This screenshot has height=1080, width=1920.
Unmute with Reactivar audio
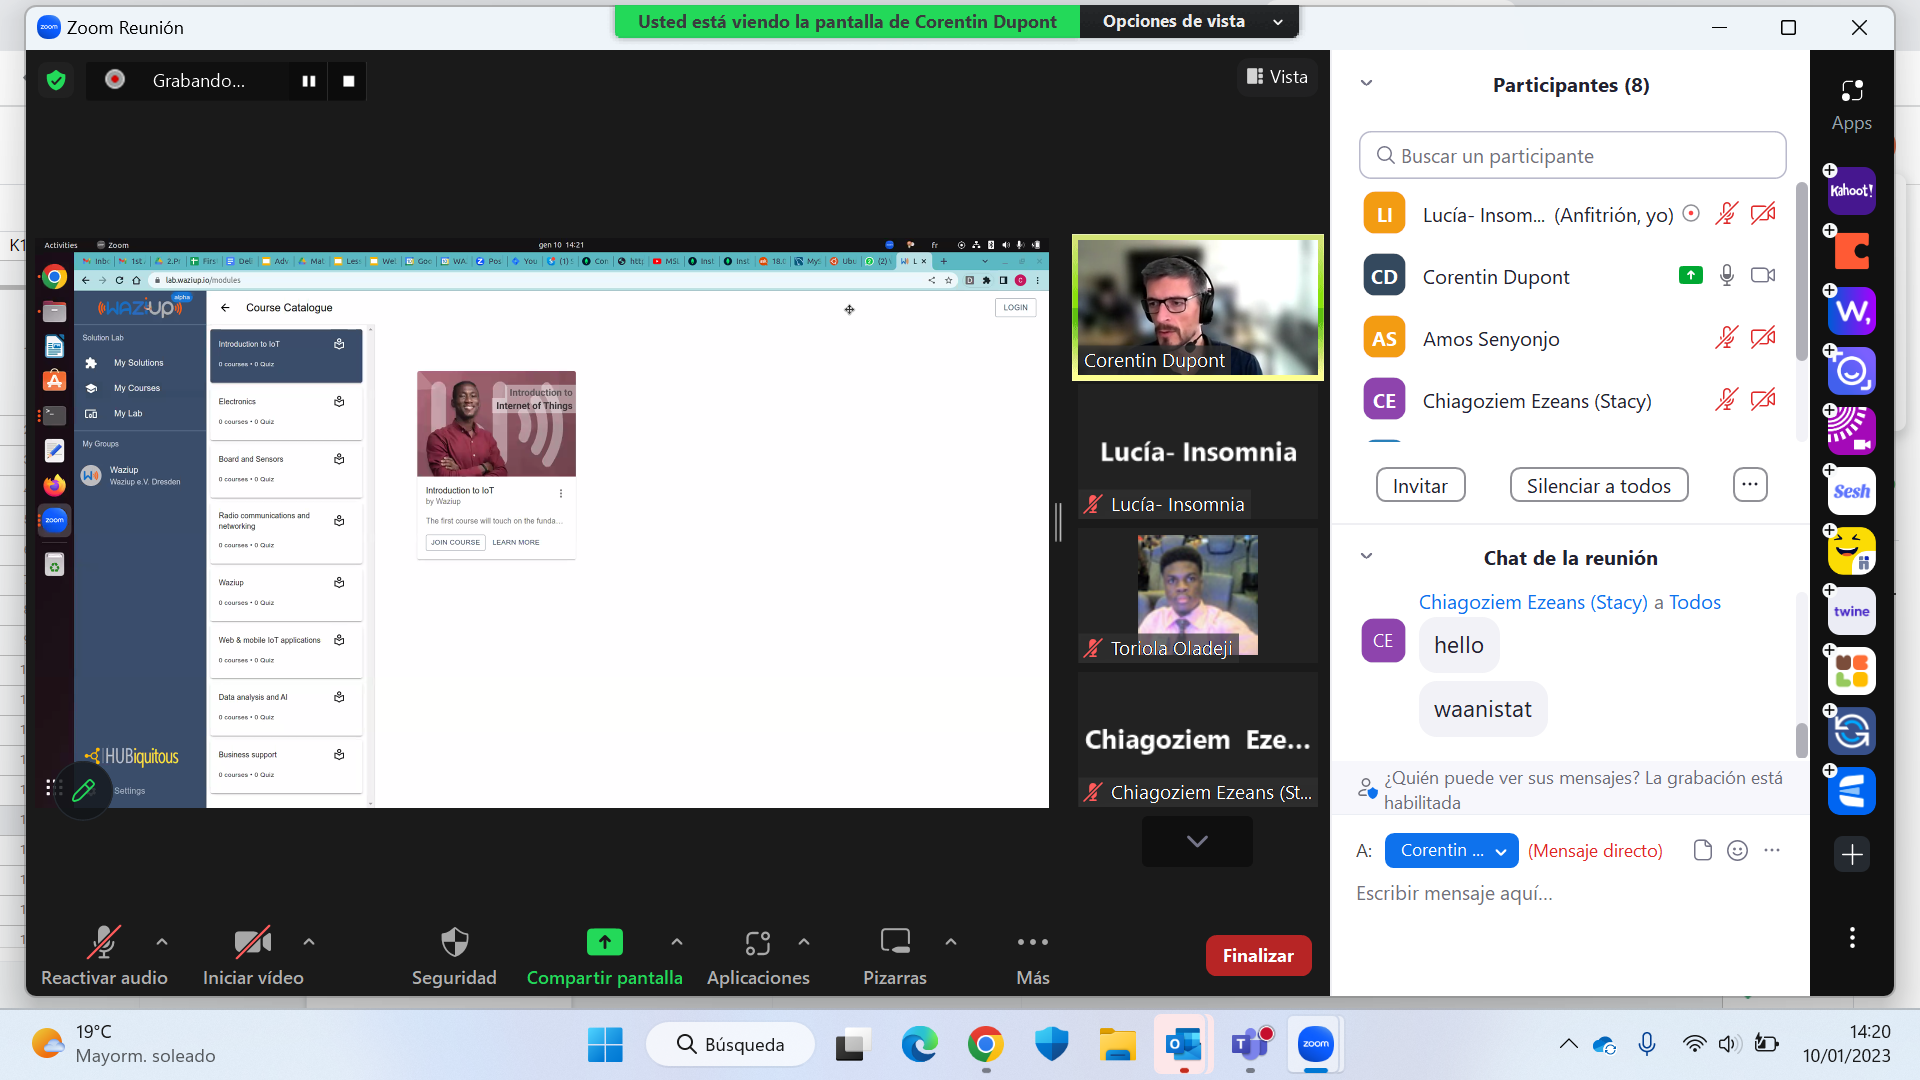point(103,943)
